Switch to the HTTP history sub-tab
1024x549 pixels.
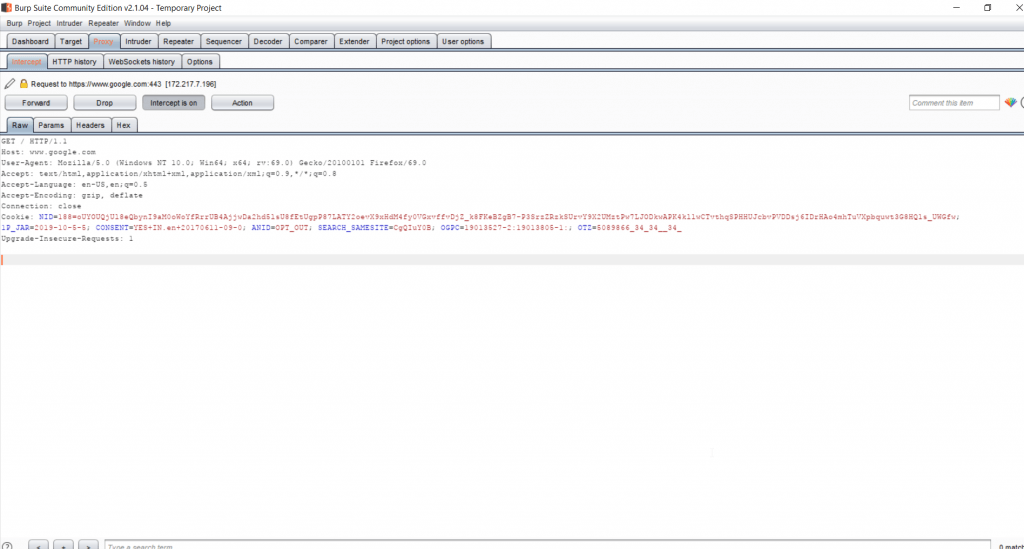click(x=74, y=61)
